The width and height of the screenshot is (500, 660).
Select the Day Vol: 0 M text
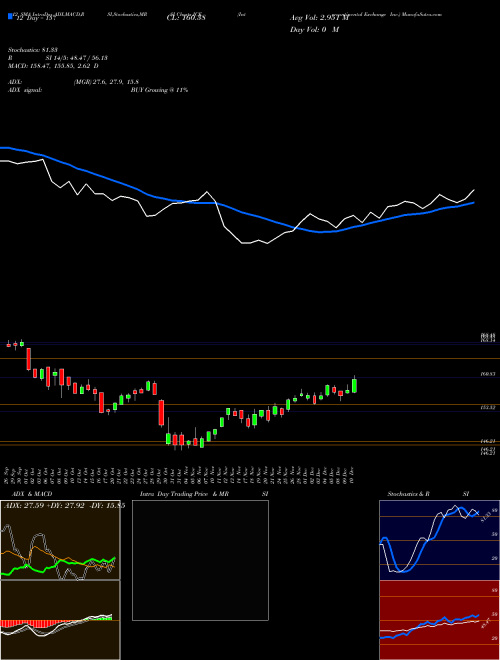pyautogui.click(x=314, y=29)
